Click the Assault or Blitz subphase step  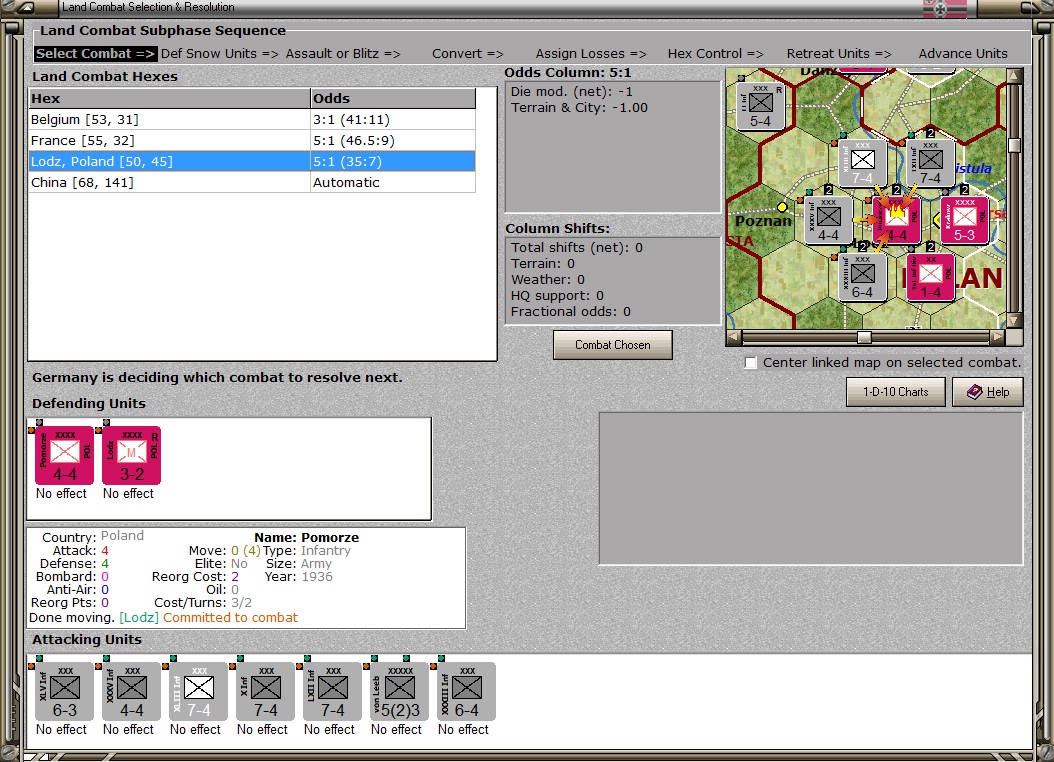(x=343, y=54)
